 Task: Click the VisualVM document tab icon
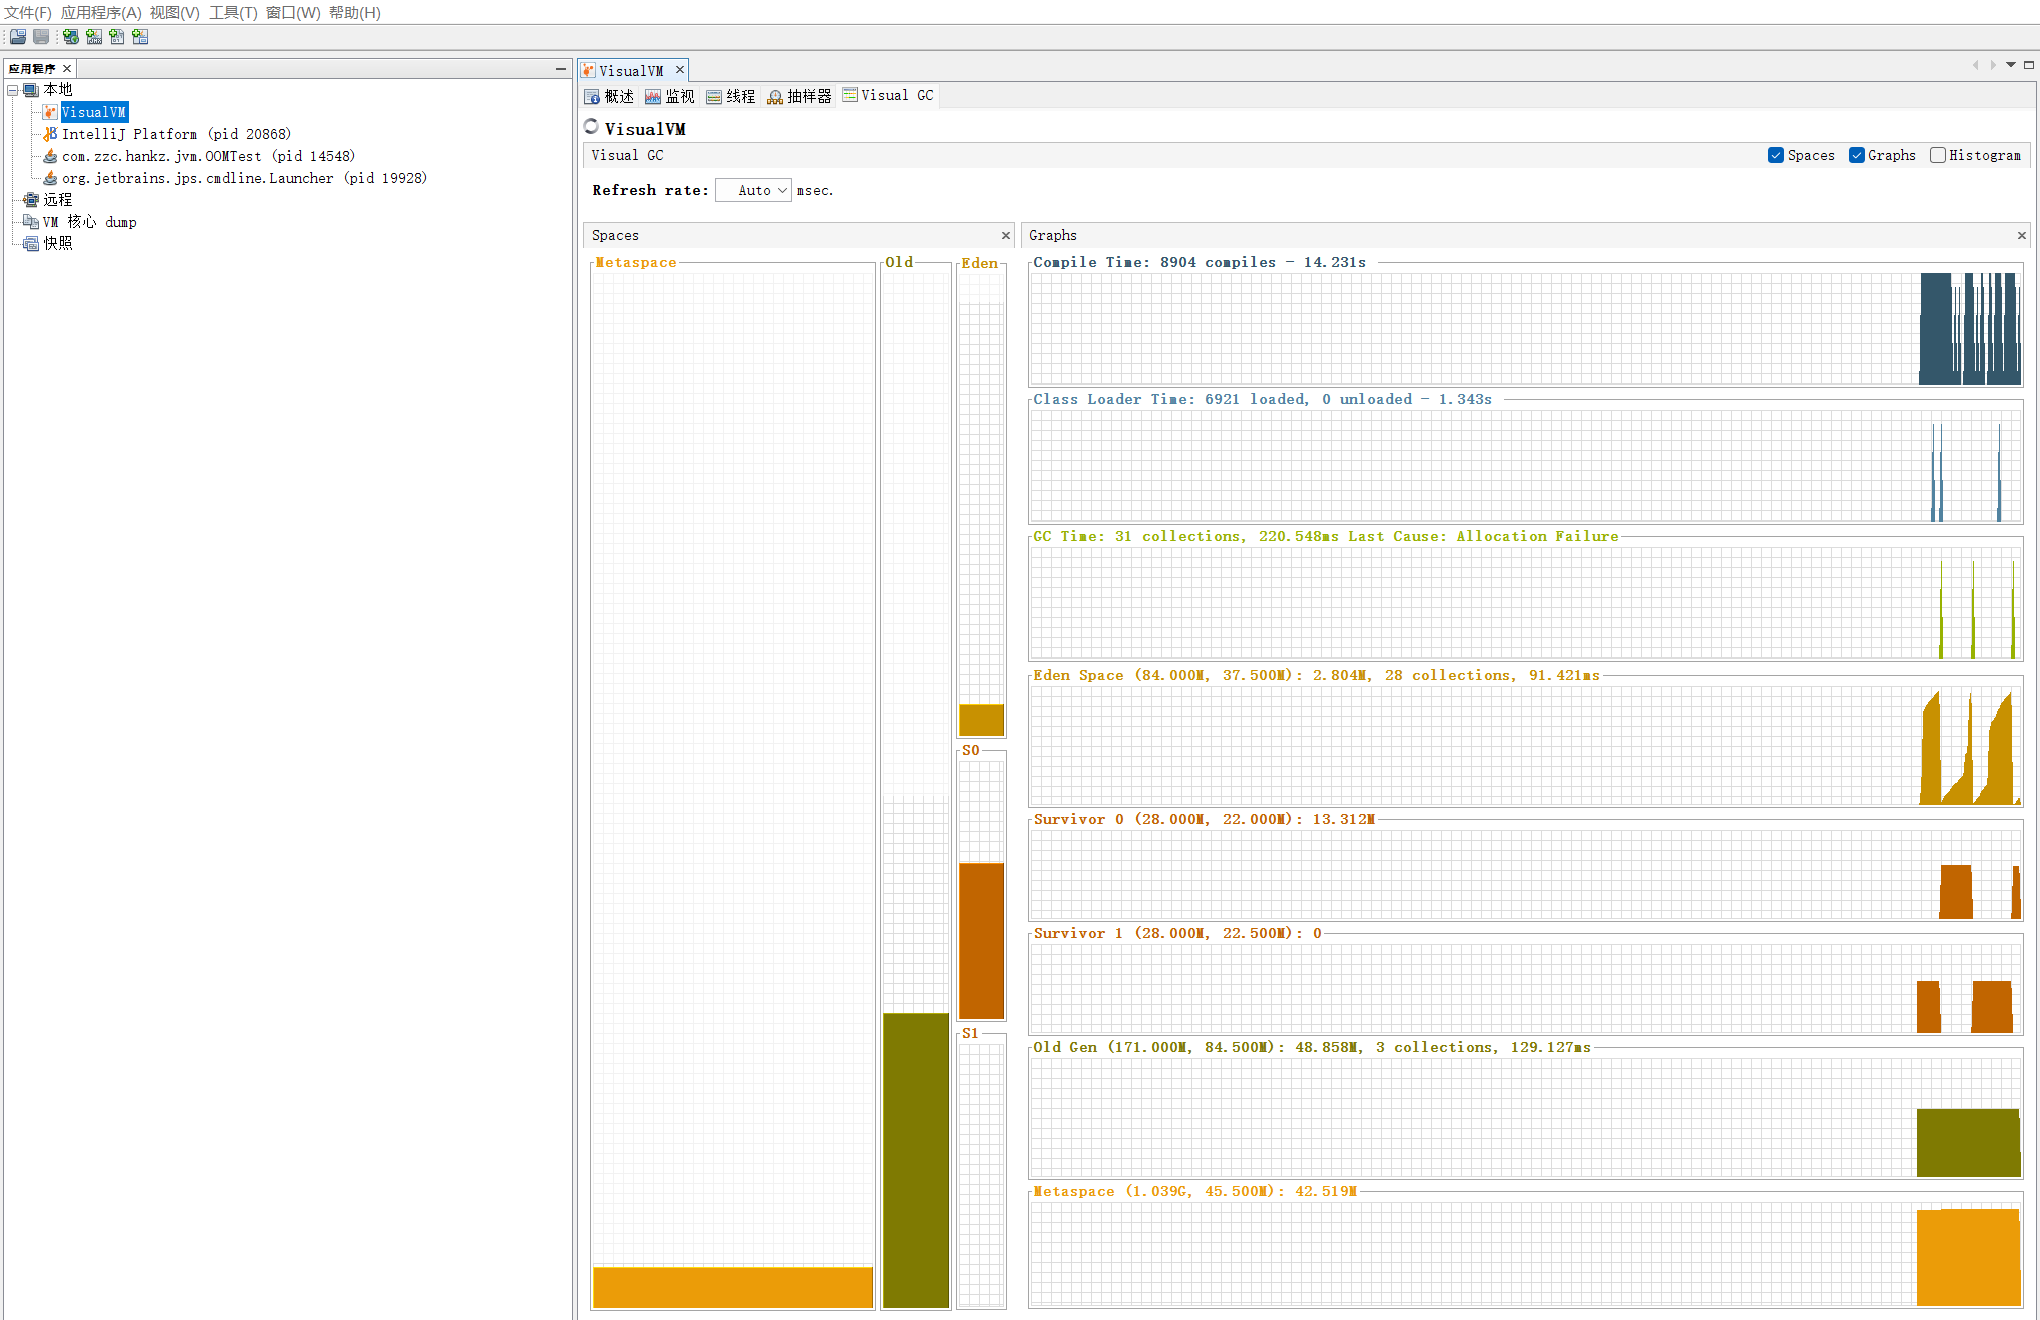pos(589,71)
